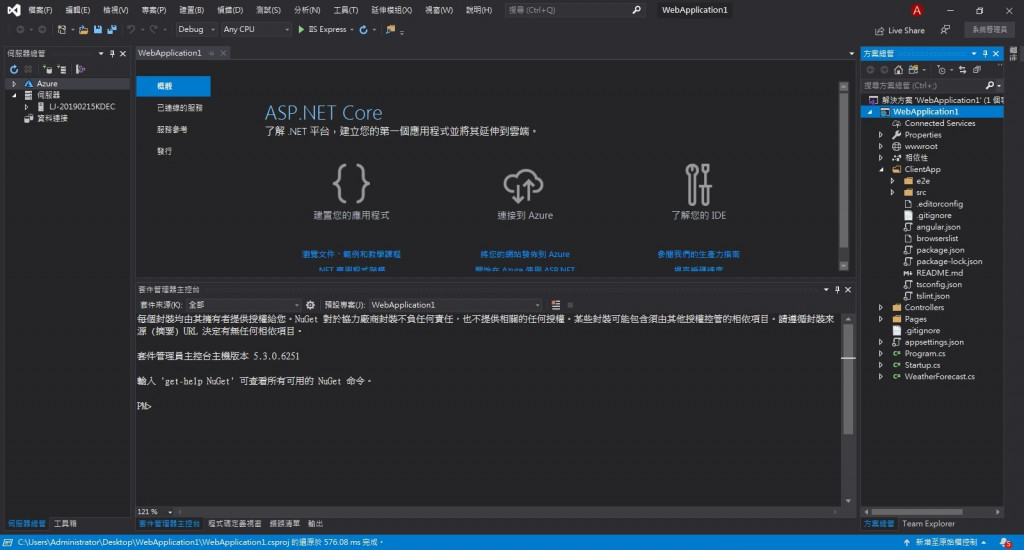Click the Find in Files toolbar icon

tap(391, 29)
